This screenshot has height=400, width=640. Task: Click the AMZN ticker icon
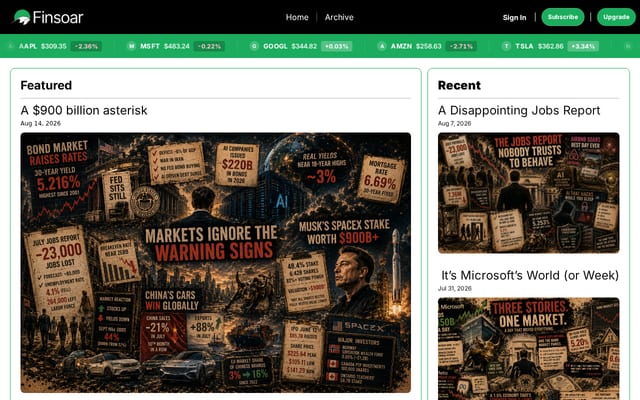382,46
